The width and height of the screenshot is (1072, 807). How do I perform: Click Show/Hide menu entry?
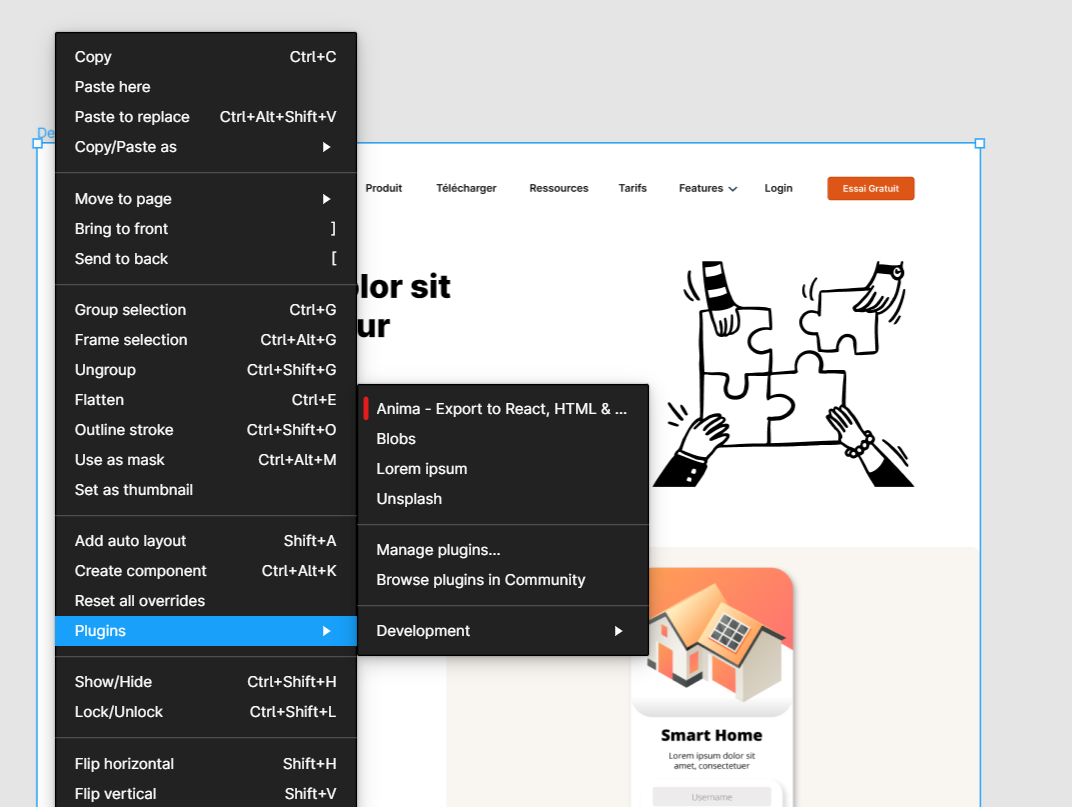point(206,682)
